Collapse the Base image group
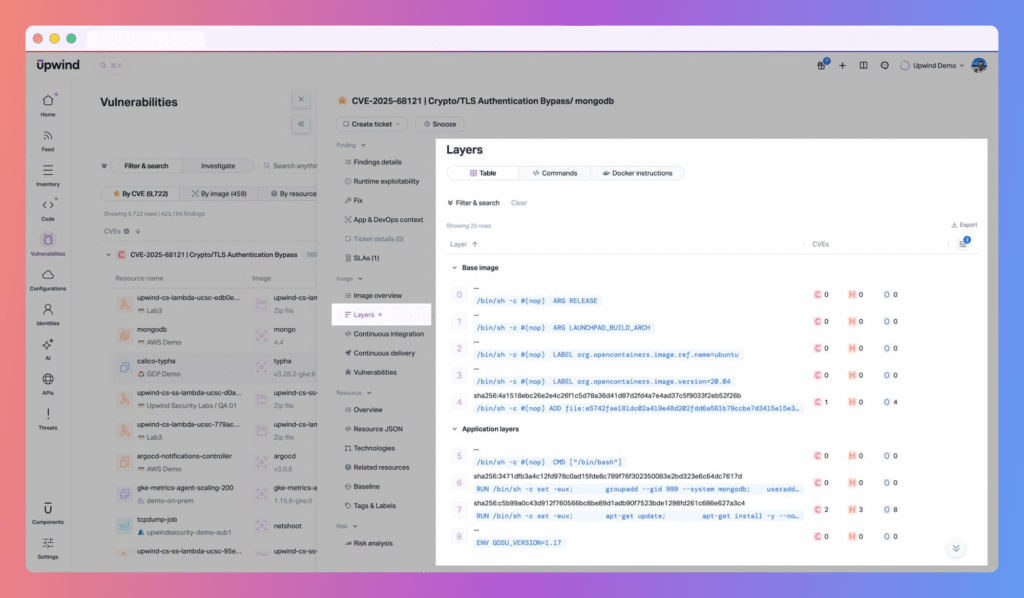 click(453, 268)
